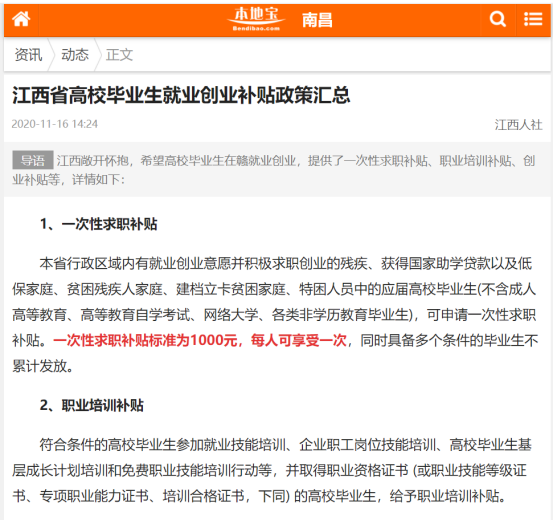554x520 pixels.
Task: Click the paragraph beginning 符合条件的高校毕业生
Action: tap(272, 470)
